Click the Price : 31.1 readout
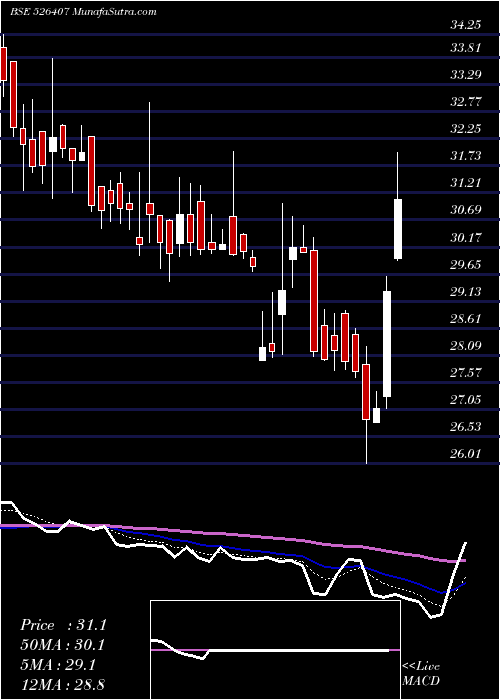This screenshot has width=500, height=700. 63,625
